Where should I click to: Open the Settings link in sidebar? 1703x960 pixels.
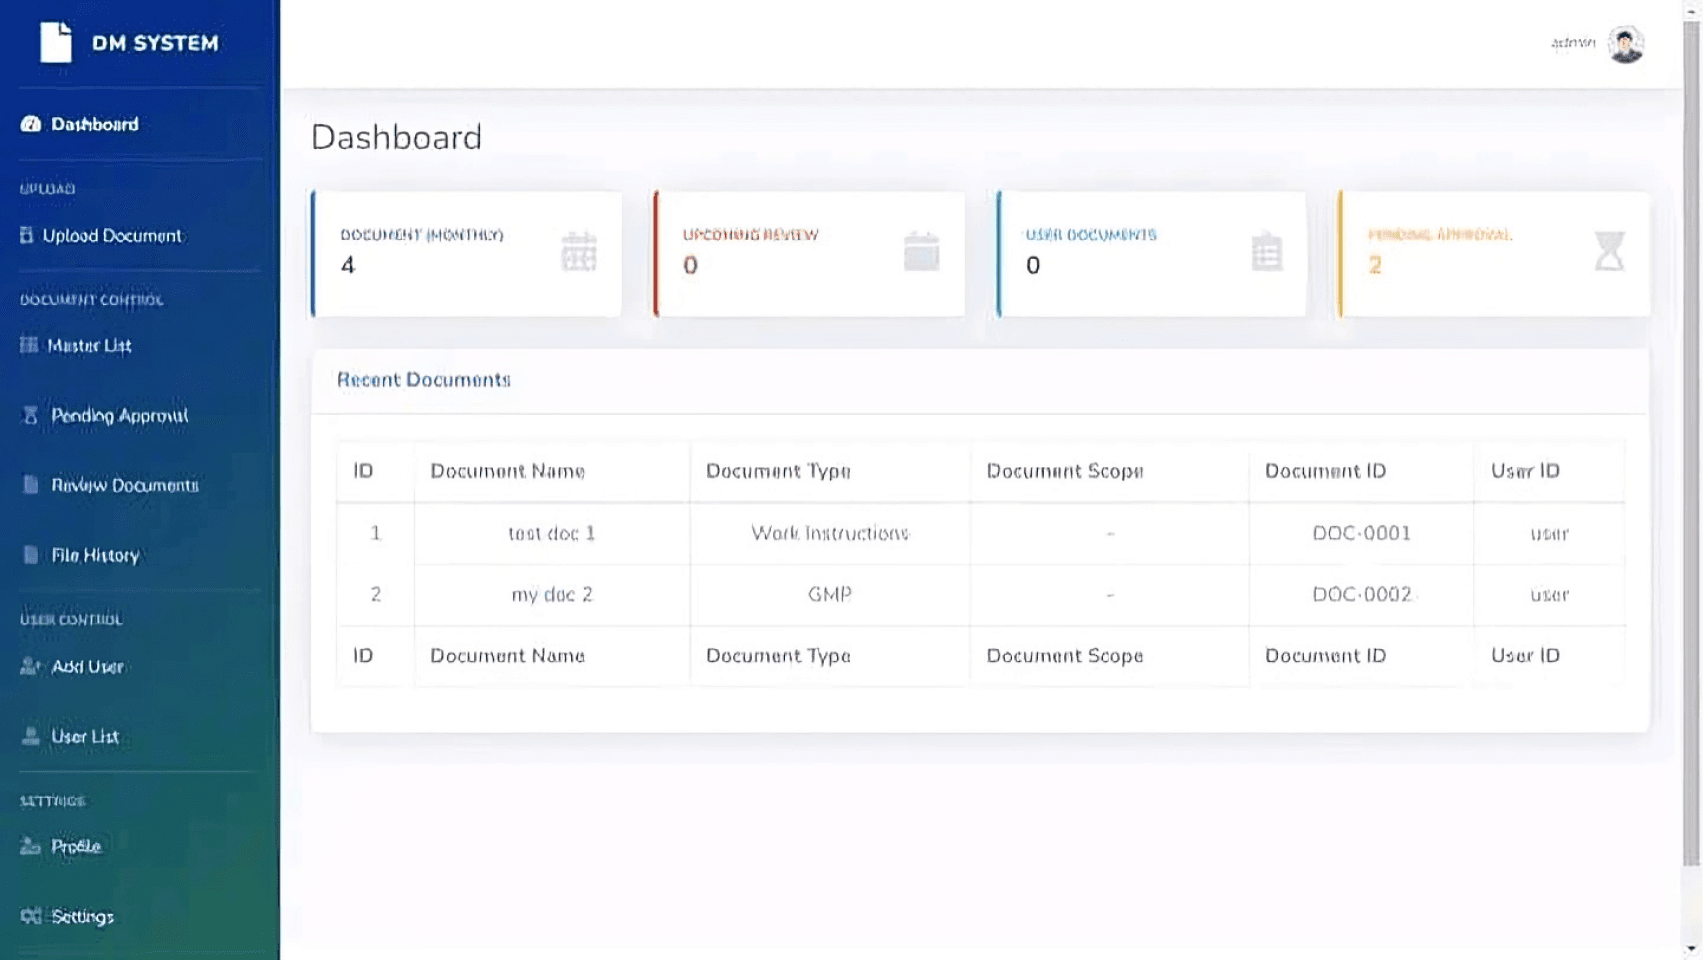click(x=83, y=916)
